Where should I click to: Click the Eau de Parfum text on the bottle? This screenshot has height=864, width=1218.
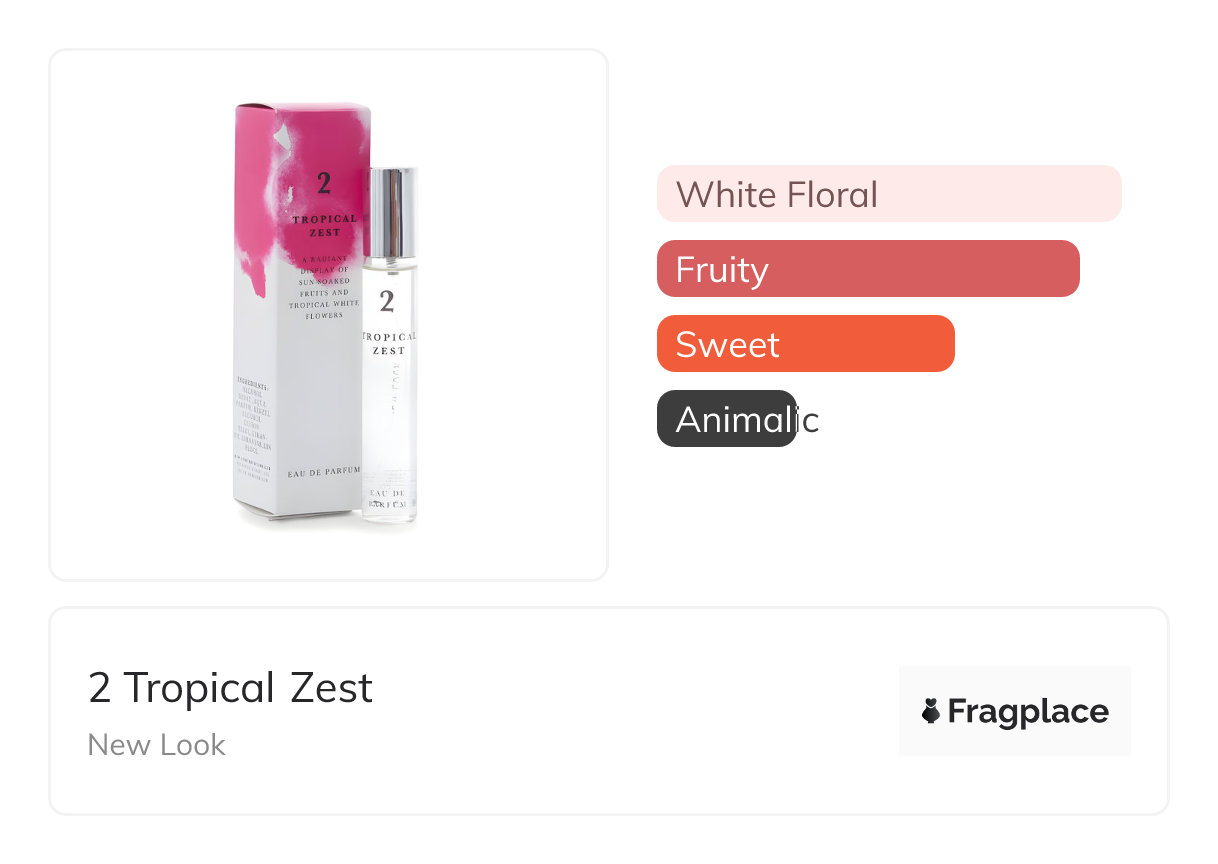click(x=388, y=500)
